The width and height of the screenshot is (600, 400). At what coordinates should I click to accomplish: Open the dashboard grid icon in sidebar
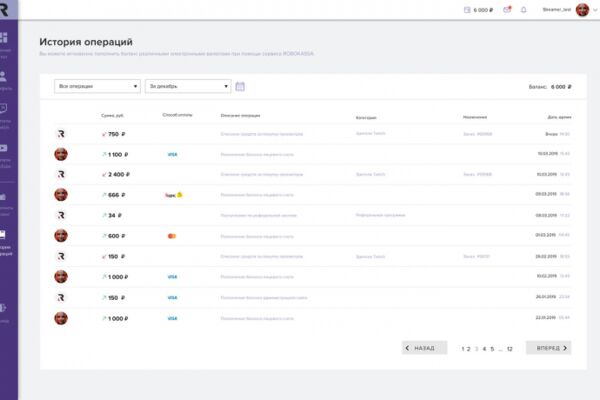coord(3,38)
